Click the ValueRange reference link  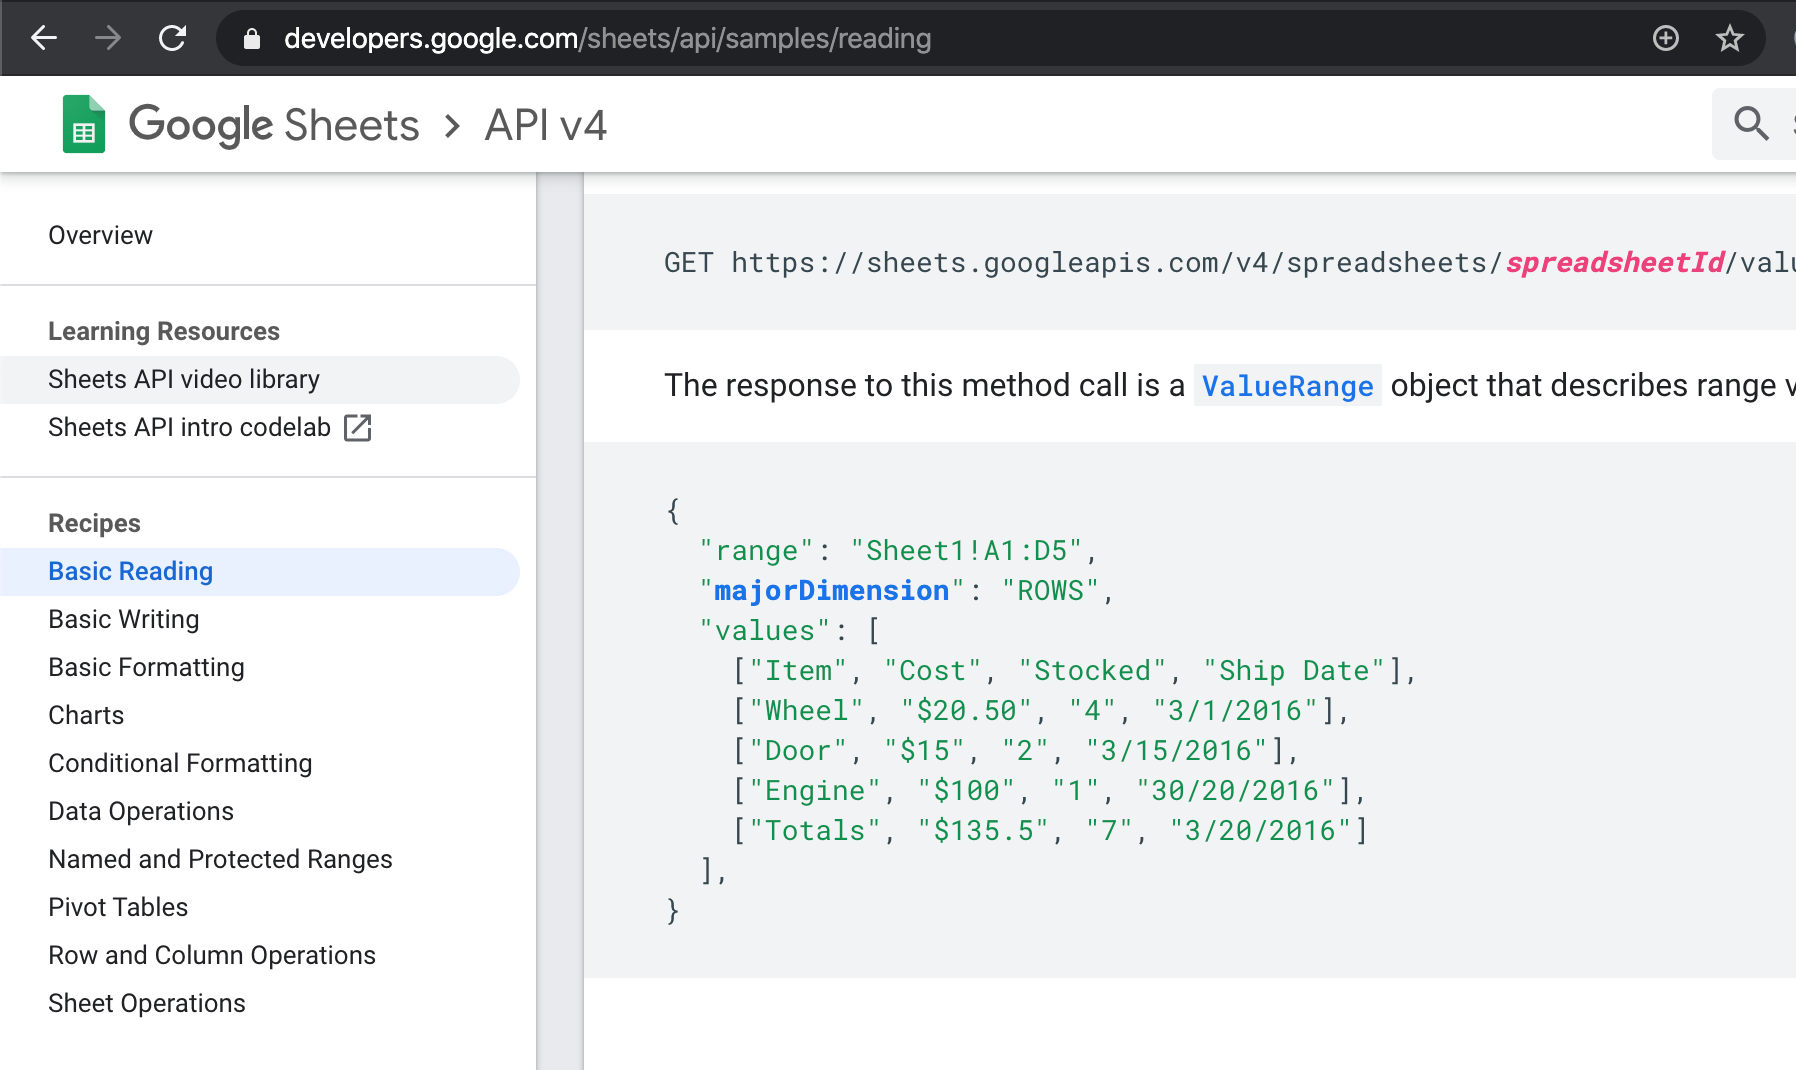pos(1288,386)
